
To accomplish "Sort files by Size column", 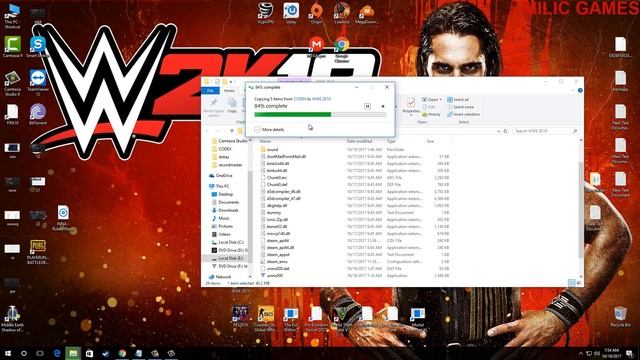I will click(430, 141).
